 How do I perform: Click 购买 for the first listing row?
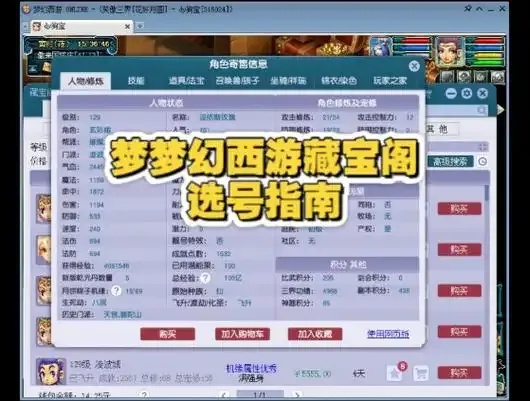[459, 209]
